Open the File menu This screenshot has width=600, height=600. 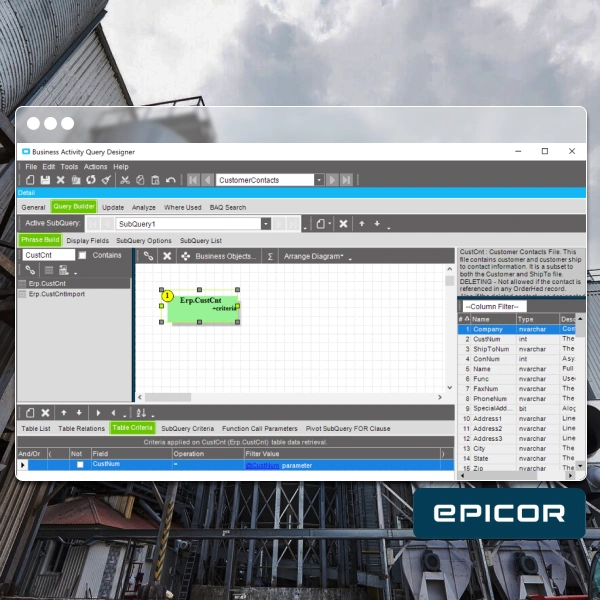[x=31, y=167]
